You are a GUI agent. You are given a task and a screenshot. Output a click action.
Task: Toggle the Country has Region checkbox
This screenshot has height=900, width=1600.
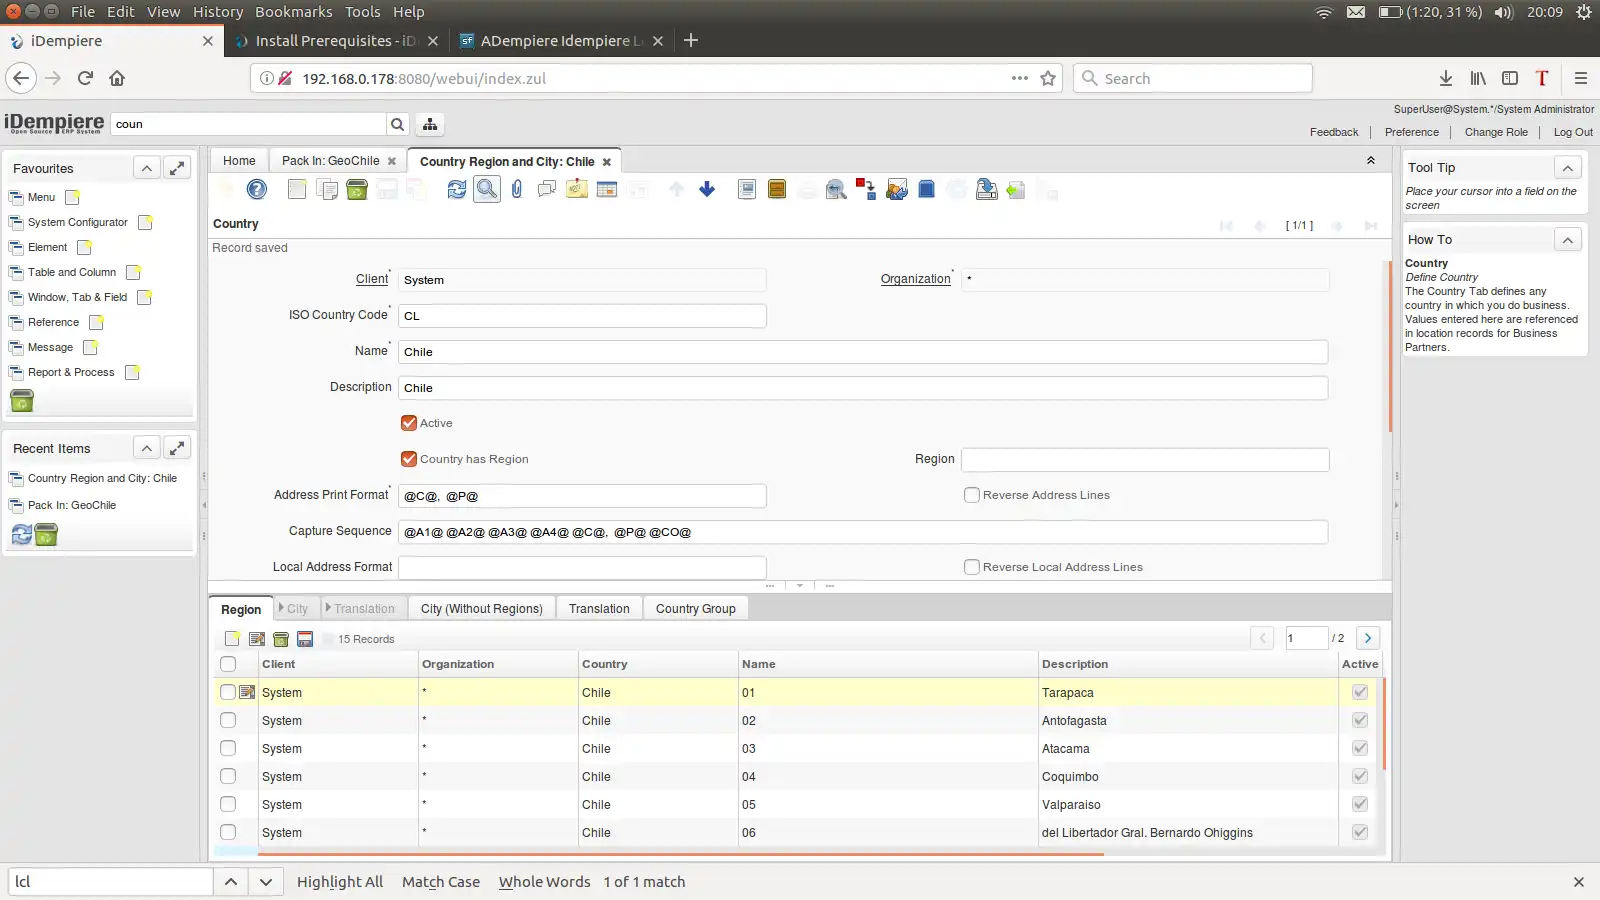coord(409,459)
